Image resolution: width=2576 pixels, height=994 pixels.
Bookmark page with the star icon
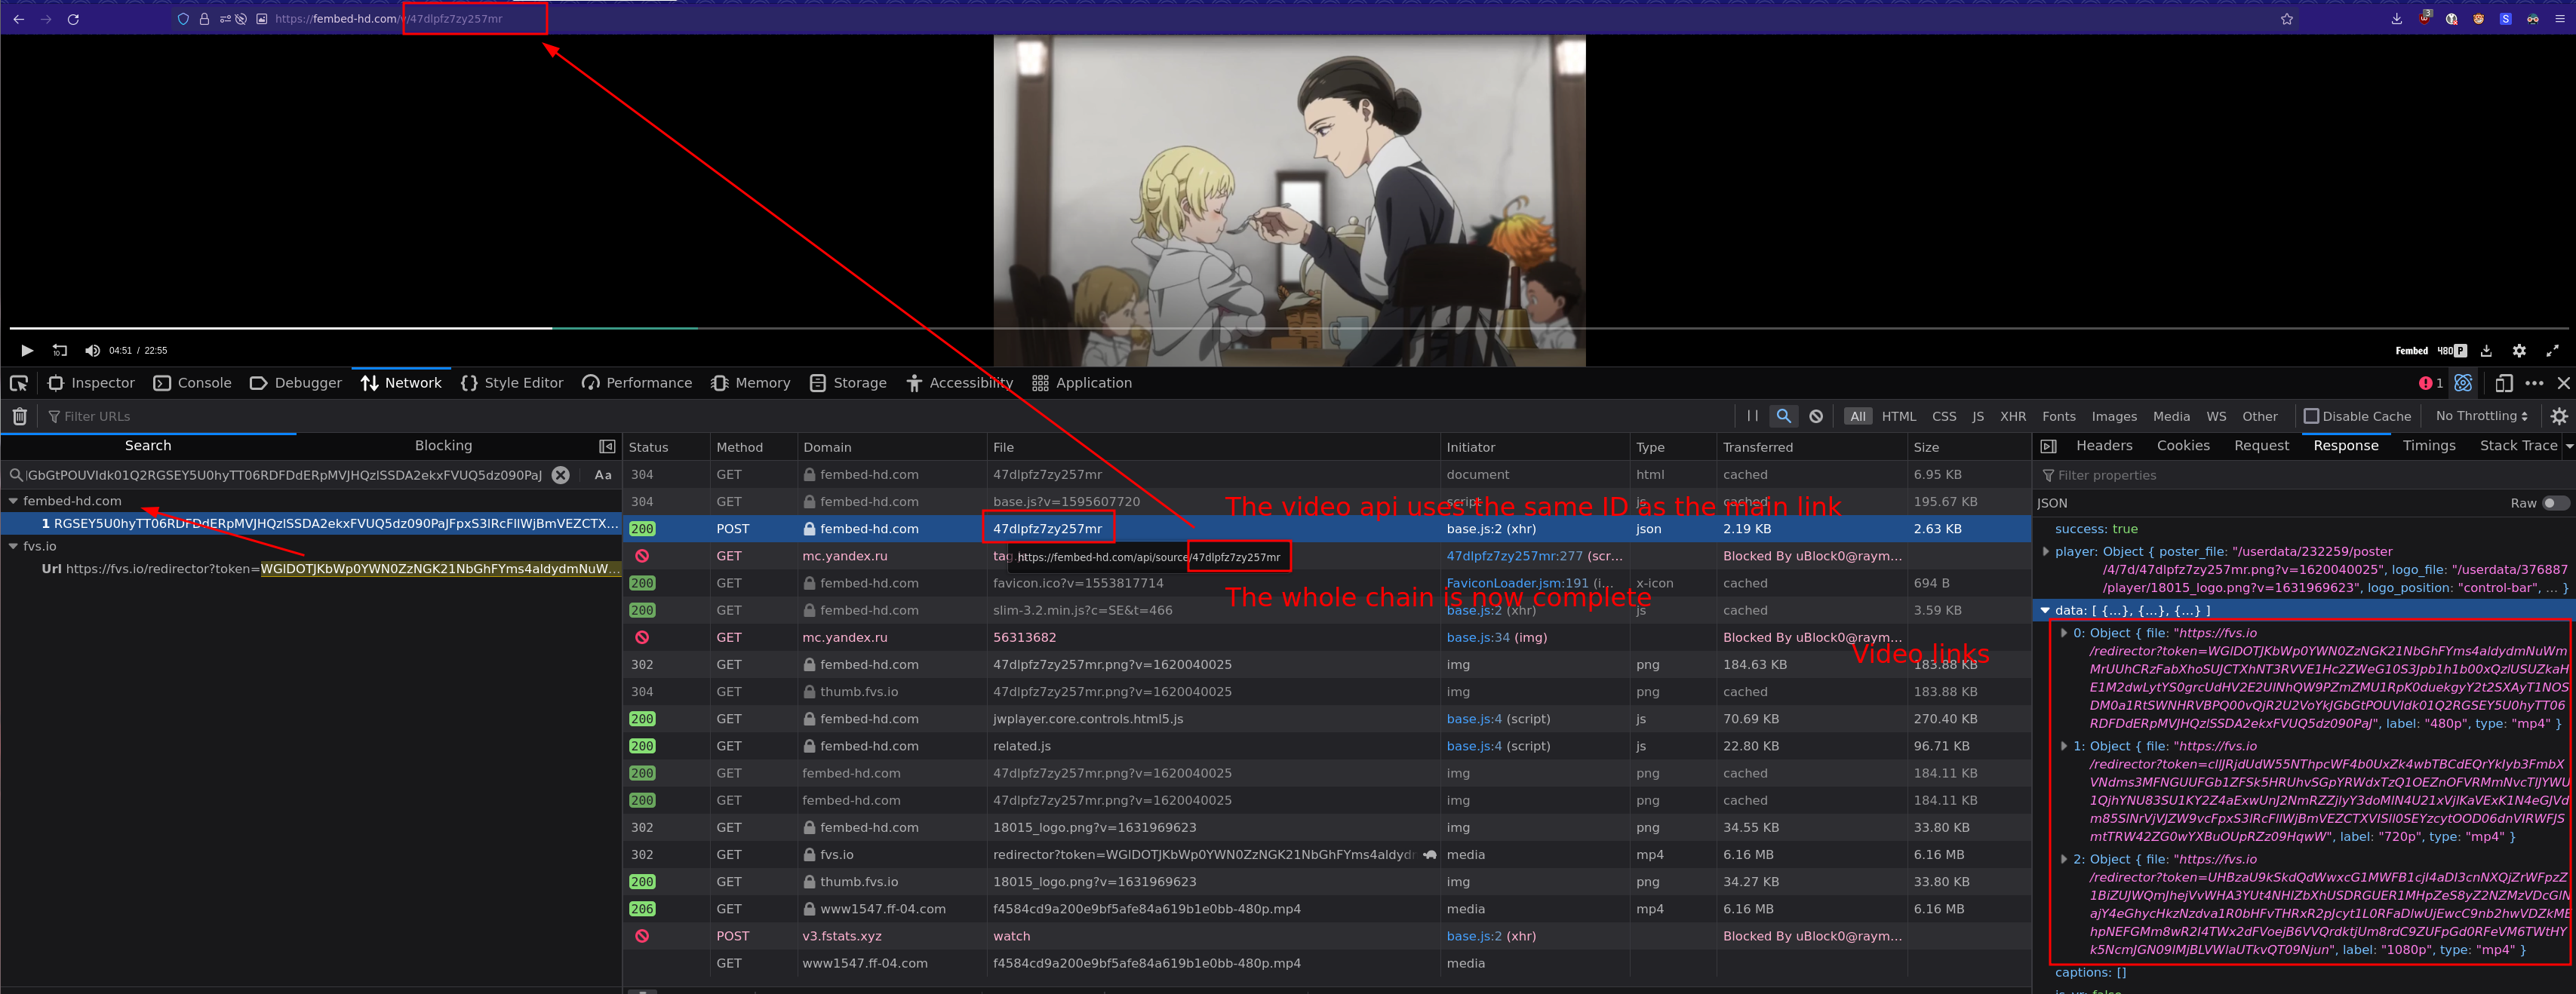pyautogui.click(x=2287, y=19)
